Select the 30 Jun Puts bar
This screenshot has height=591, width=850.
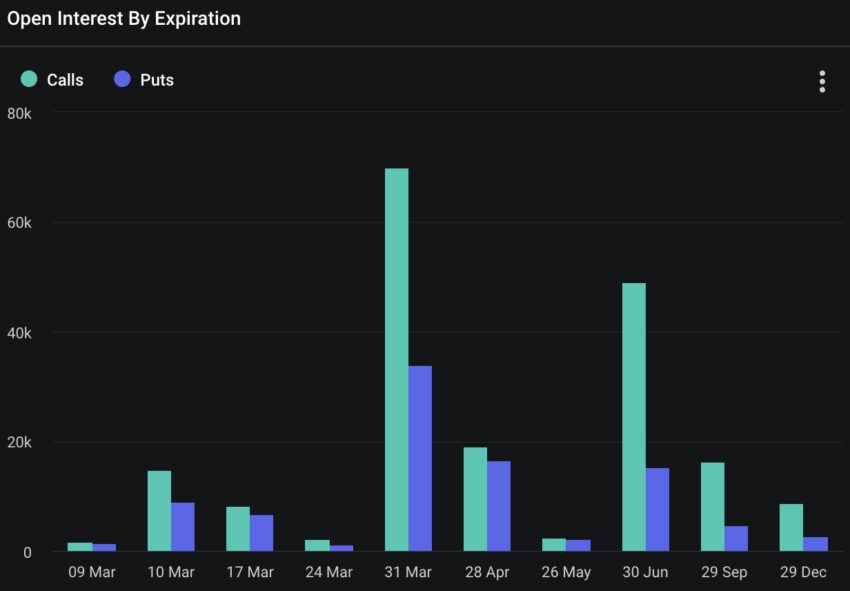(657, 510)
